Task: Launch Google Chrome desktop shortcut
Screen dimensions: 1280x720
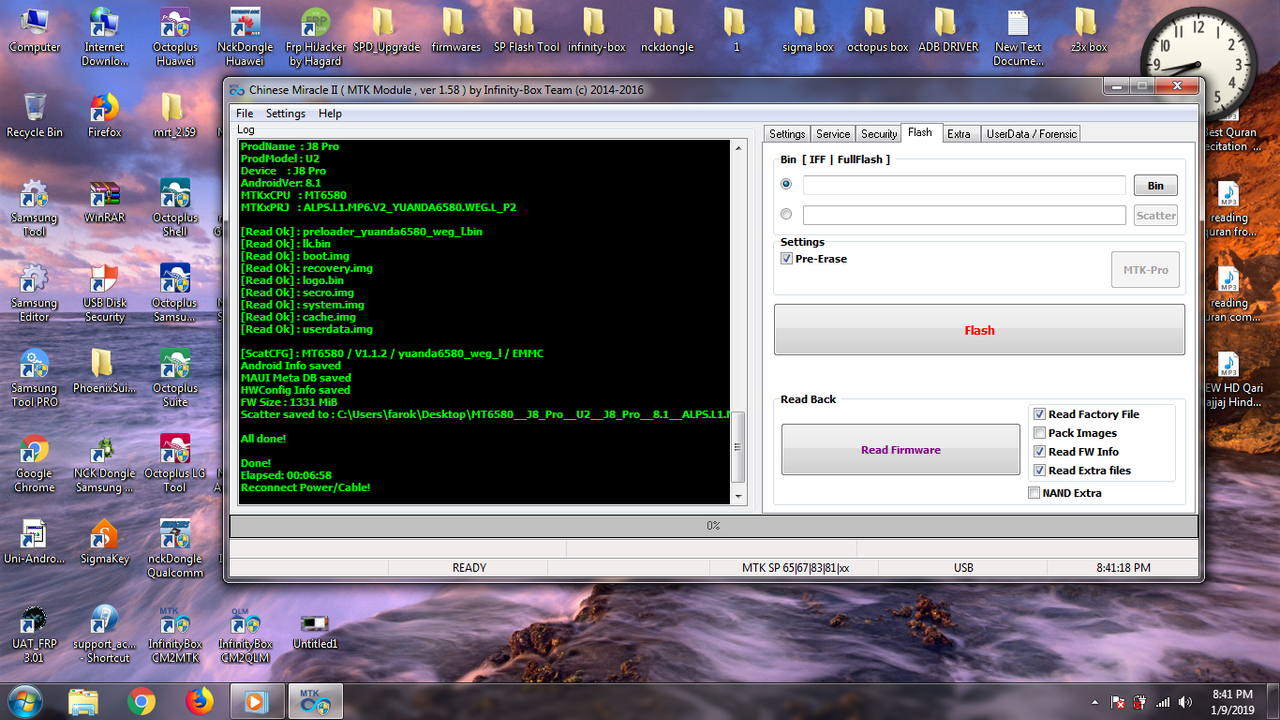Action: tap(34, 464)
